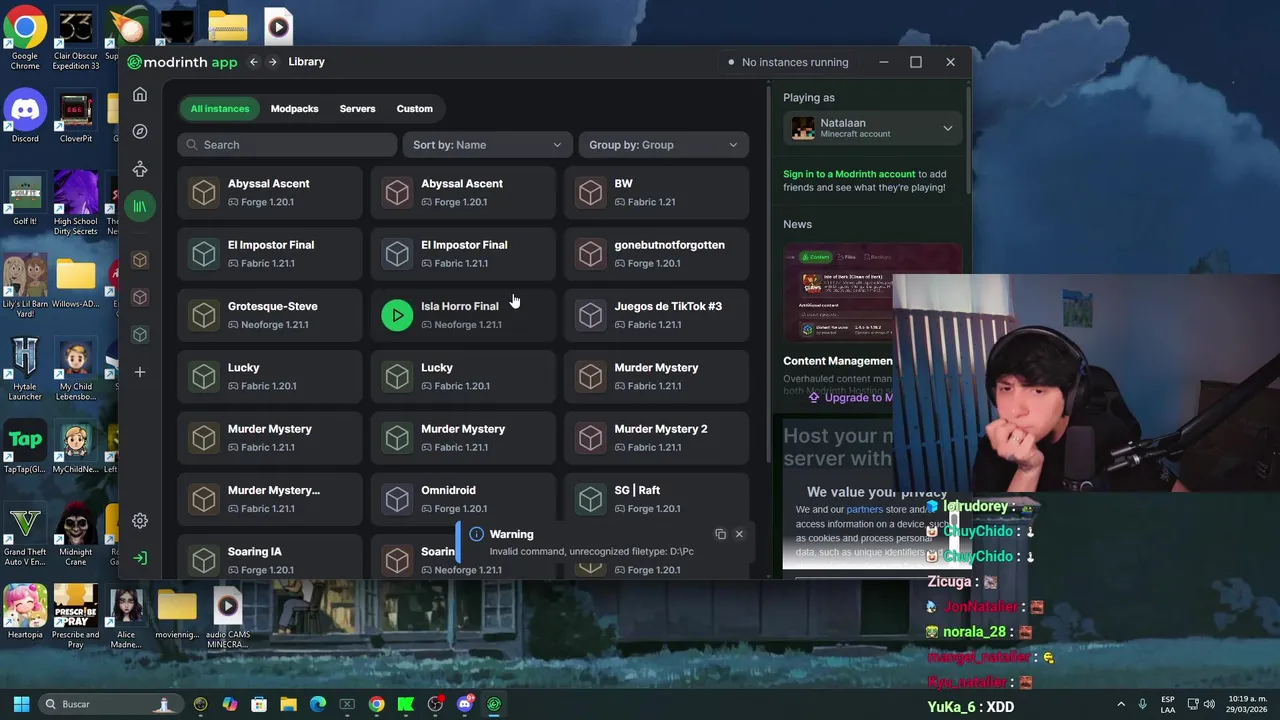This screenshot has width=1280, height=720.
Task: Click the volume icon in system tray
Action: pos(1209,704)
